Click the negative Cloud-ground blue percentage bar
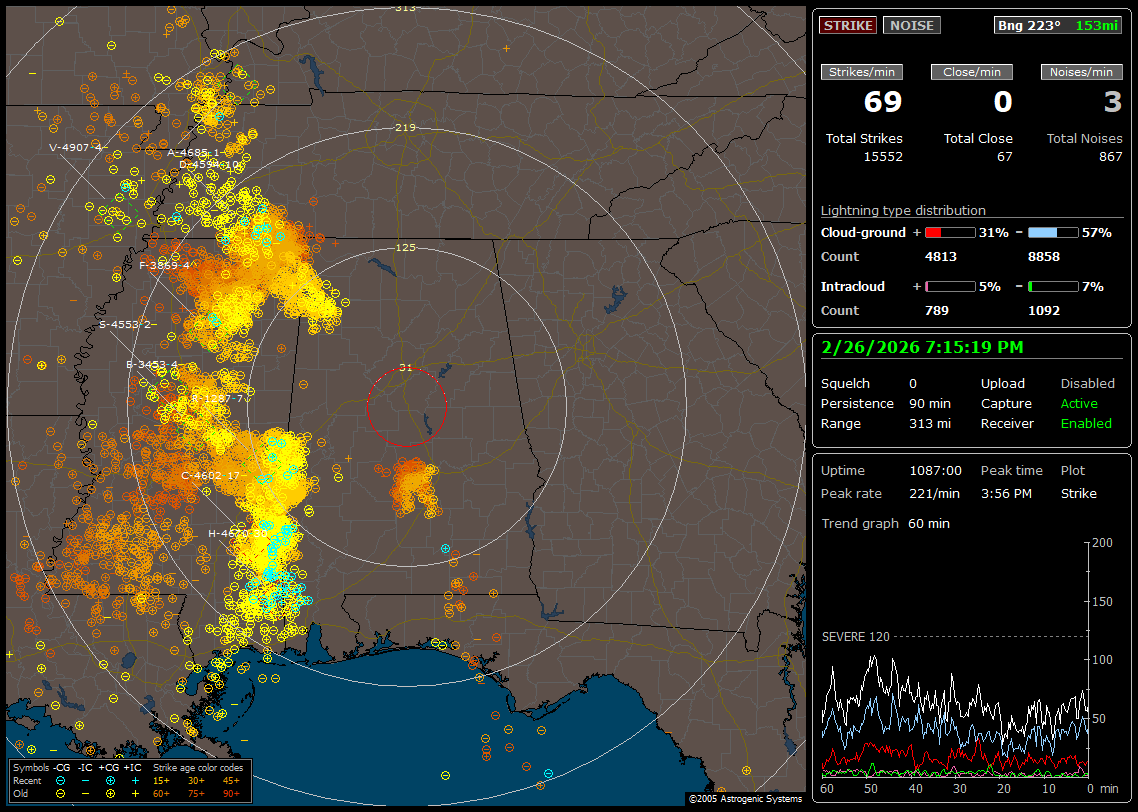 point(1053,232)
